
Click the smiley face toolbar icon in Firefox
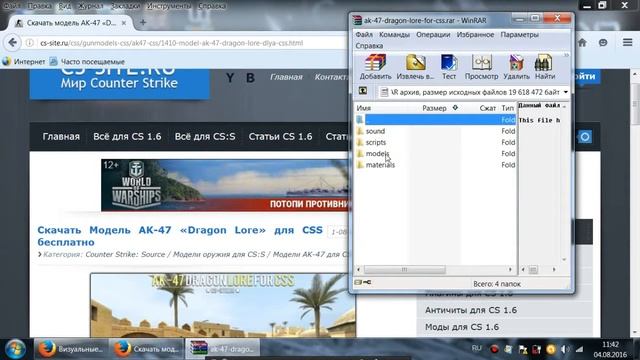(603, 42)
